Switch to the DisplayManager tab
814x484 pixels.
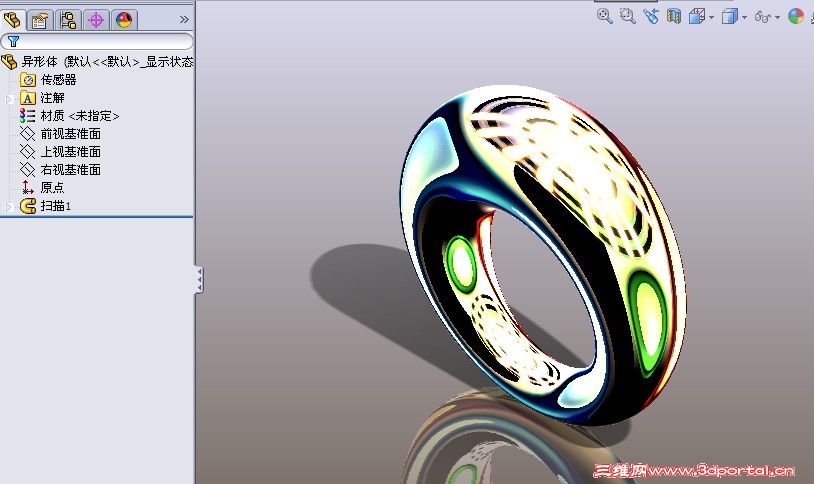124,20
